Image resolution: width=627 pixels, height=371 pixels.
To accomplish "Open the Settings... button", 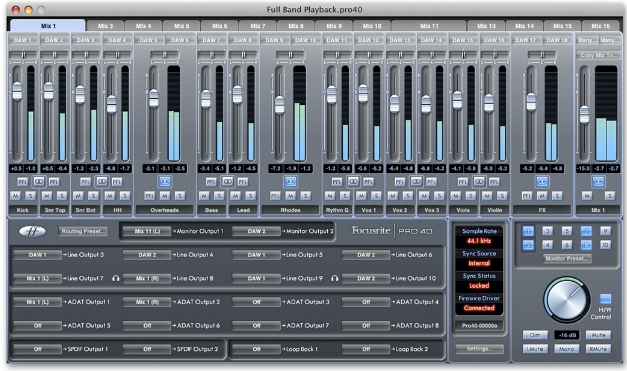I will [x=479, y=349].
